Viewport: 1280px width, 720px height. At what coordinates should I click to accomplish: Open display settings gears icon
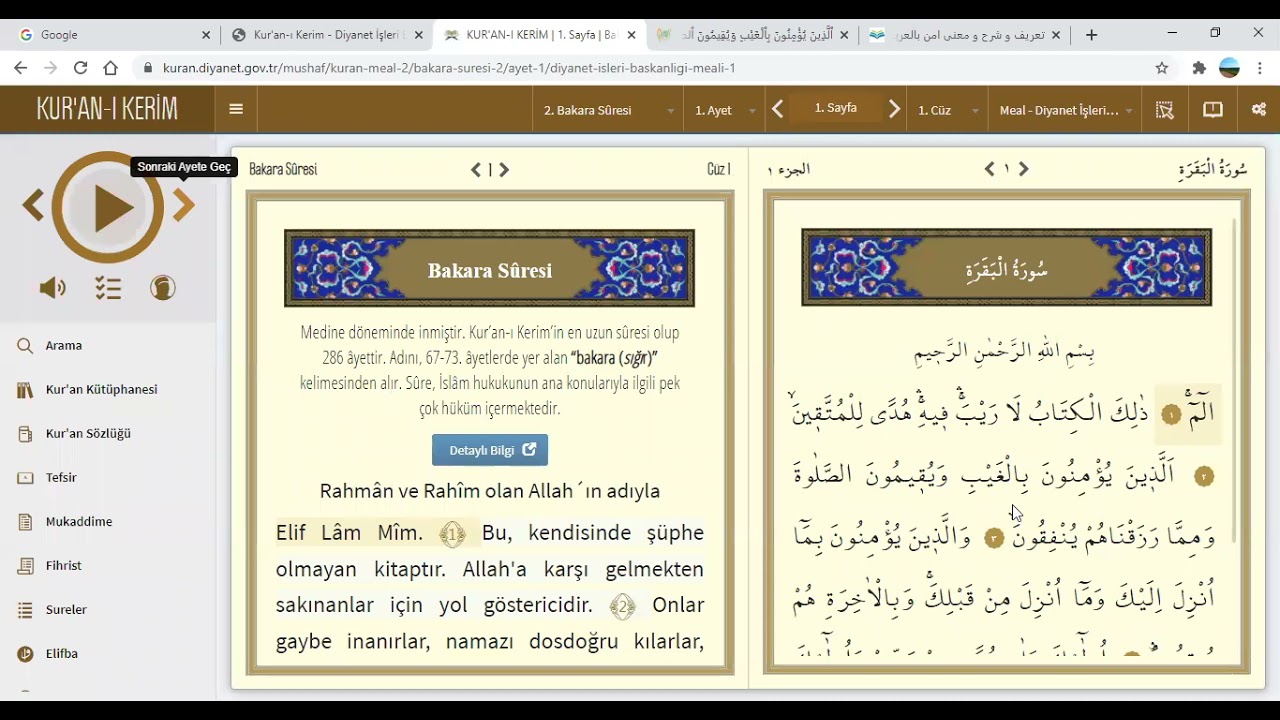click(1259, 110)
